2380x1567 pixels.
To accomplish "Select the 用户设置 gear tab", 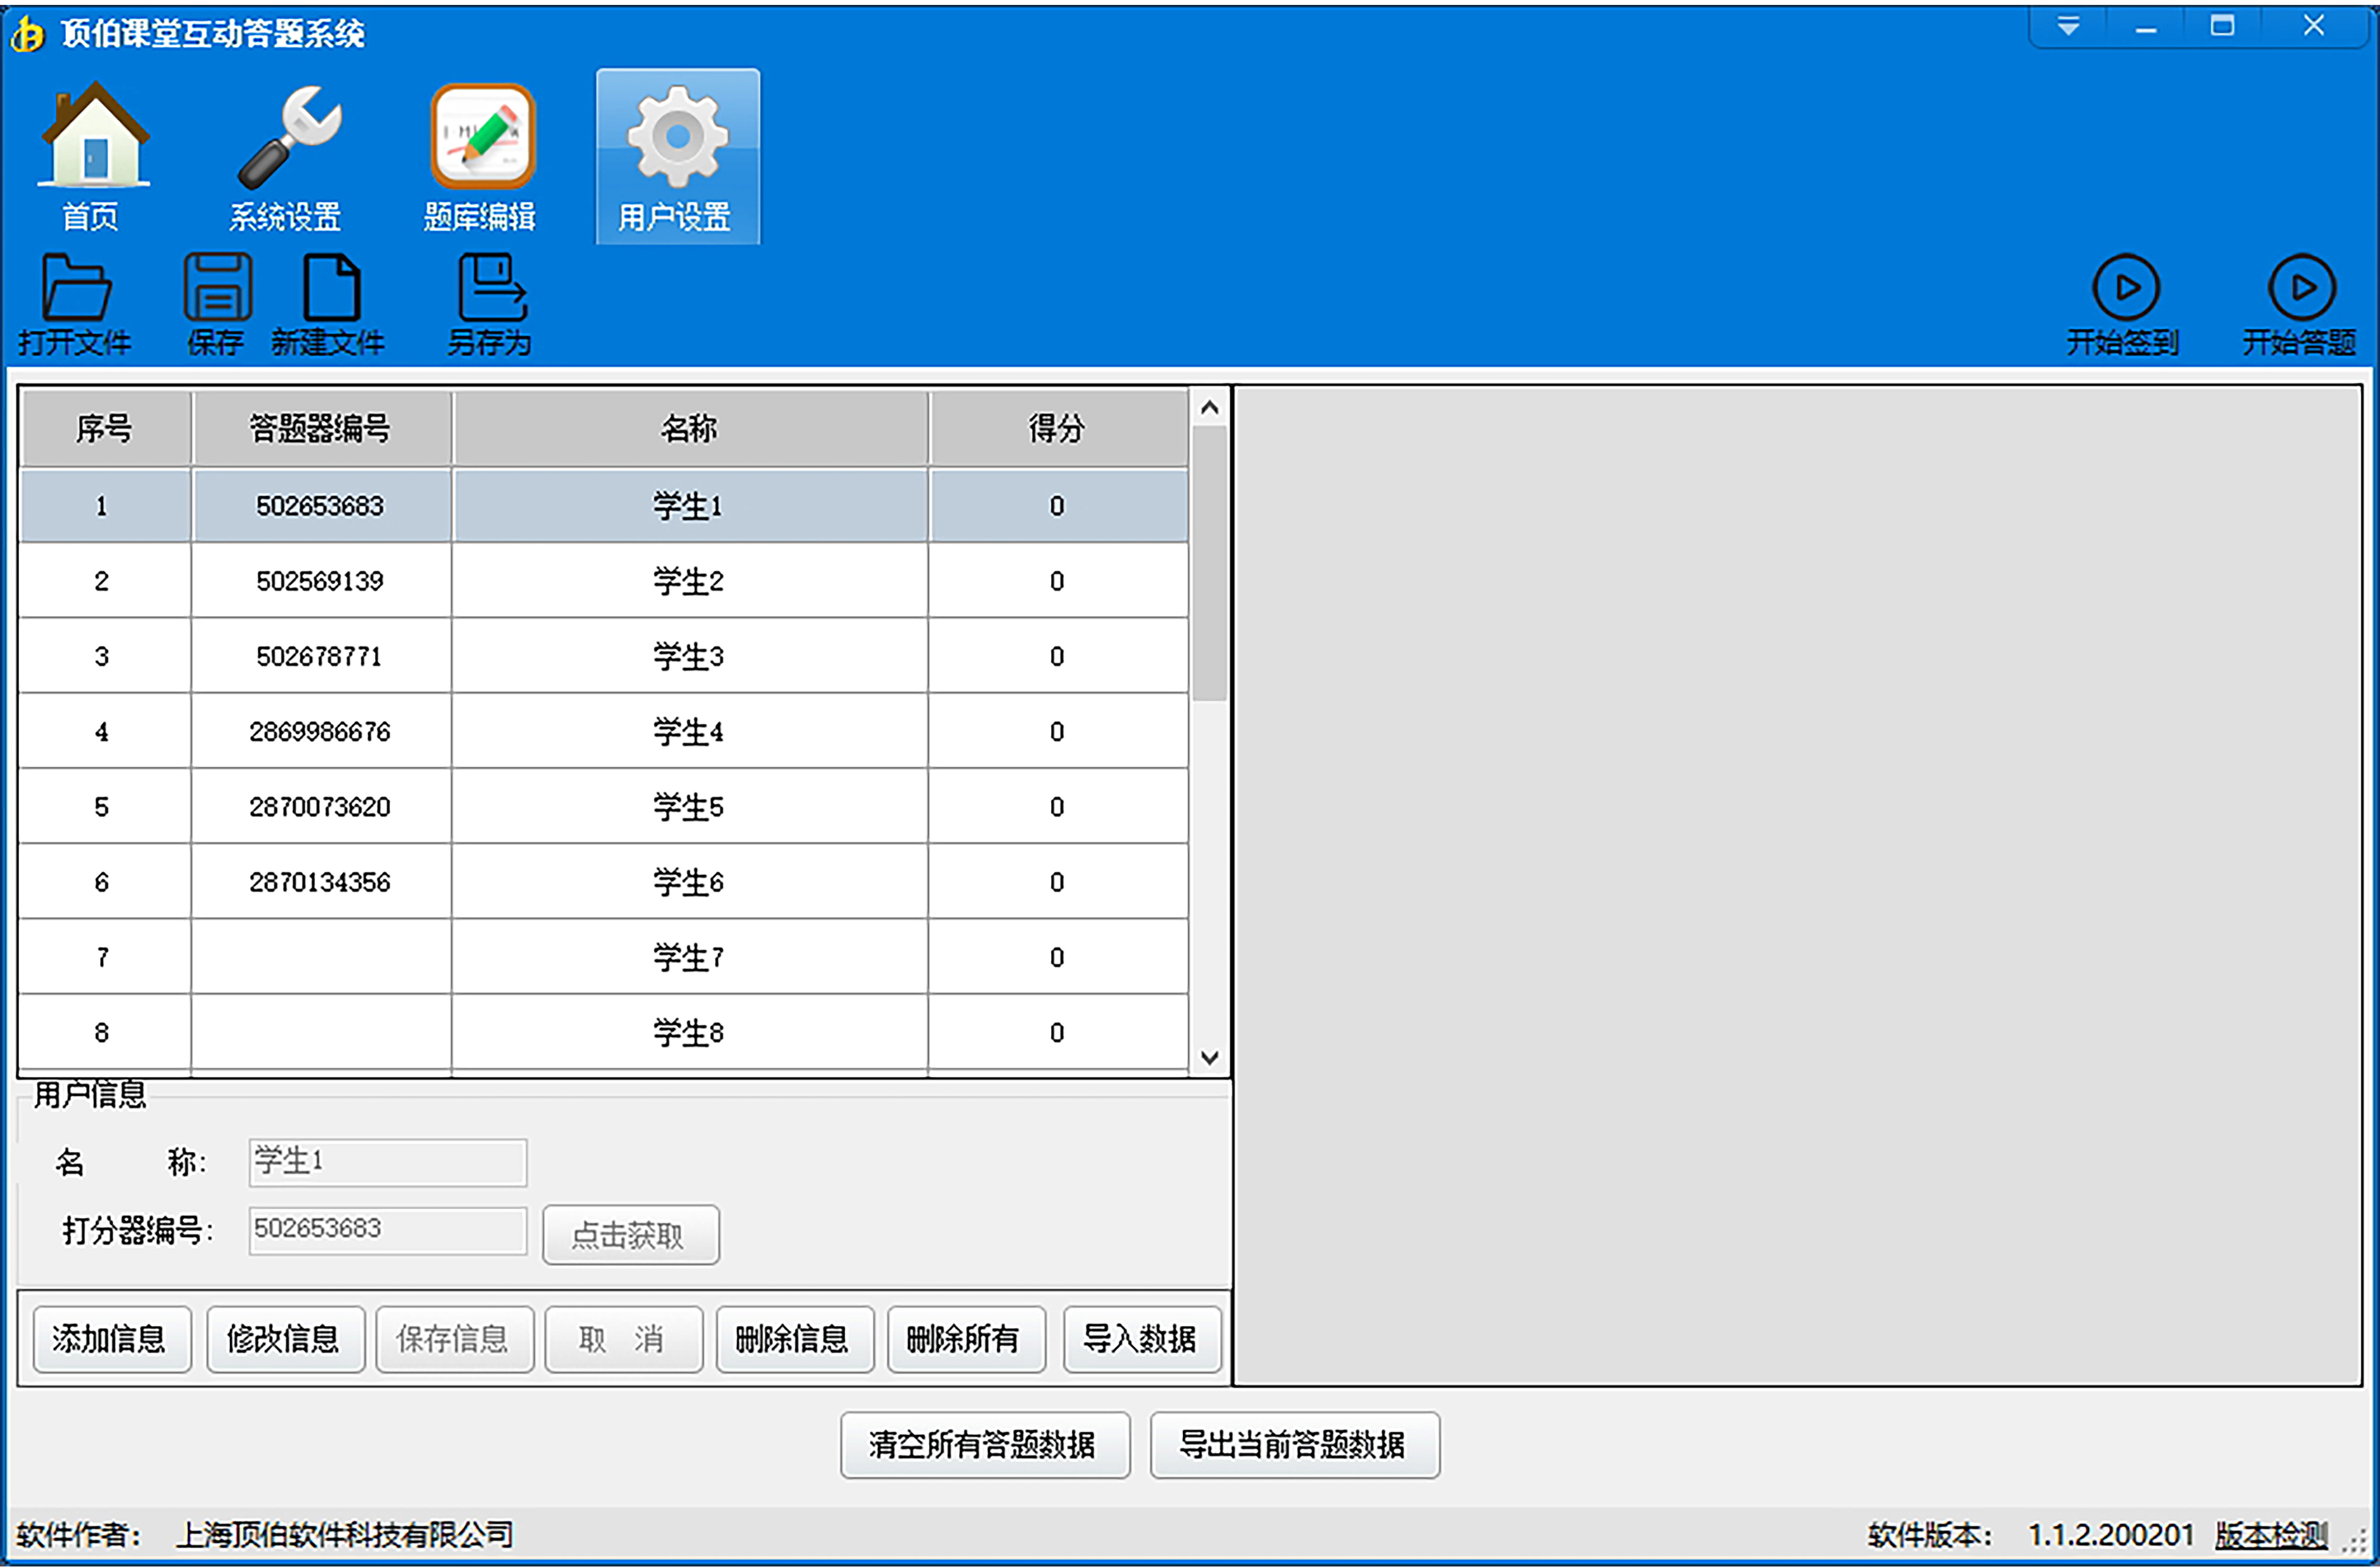I will coord(677,156).
